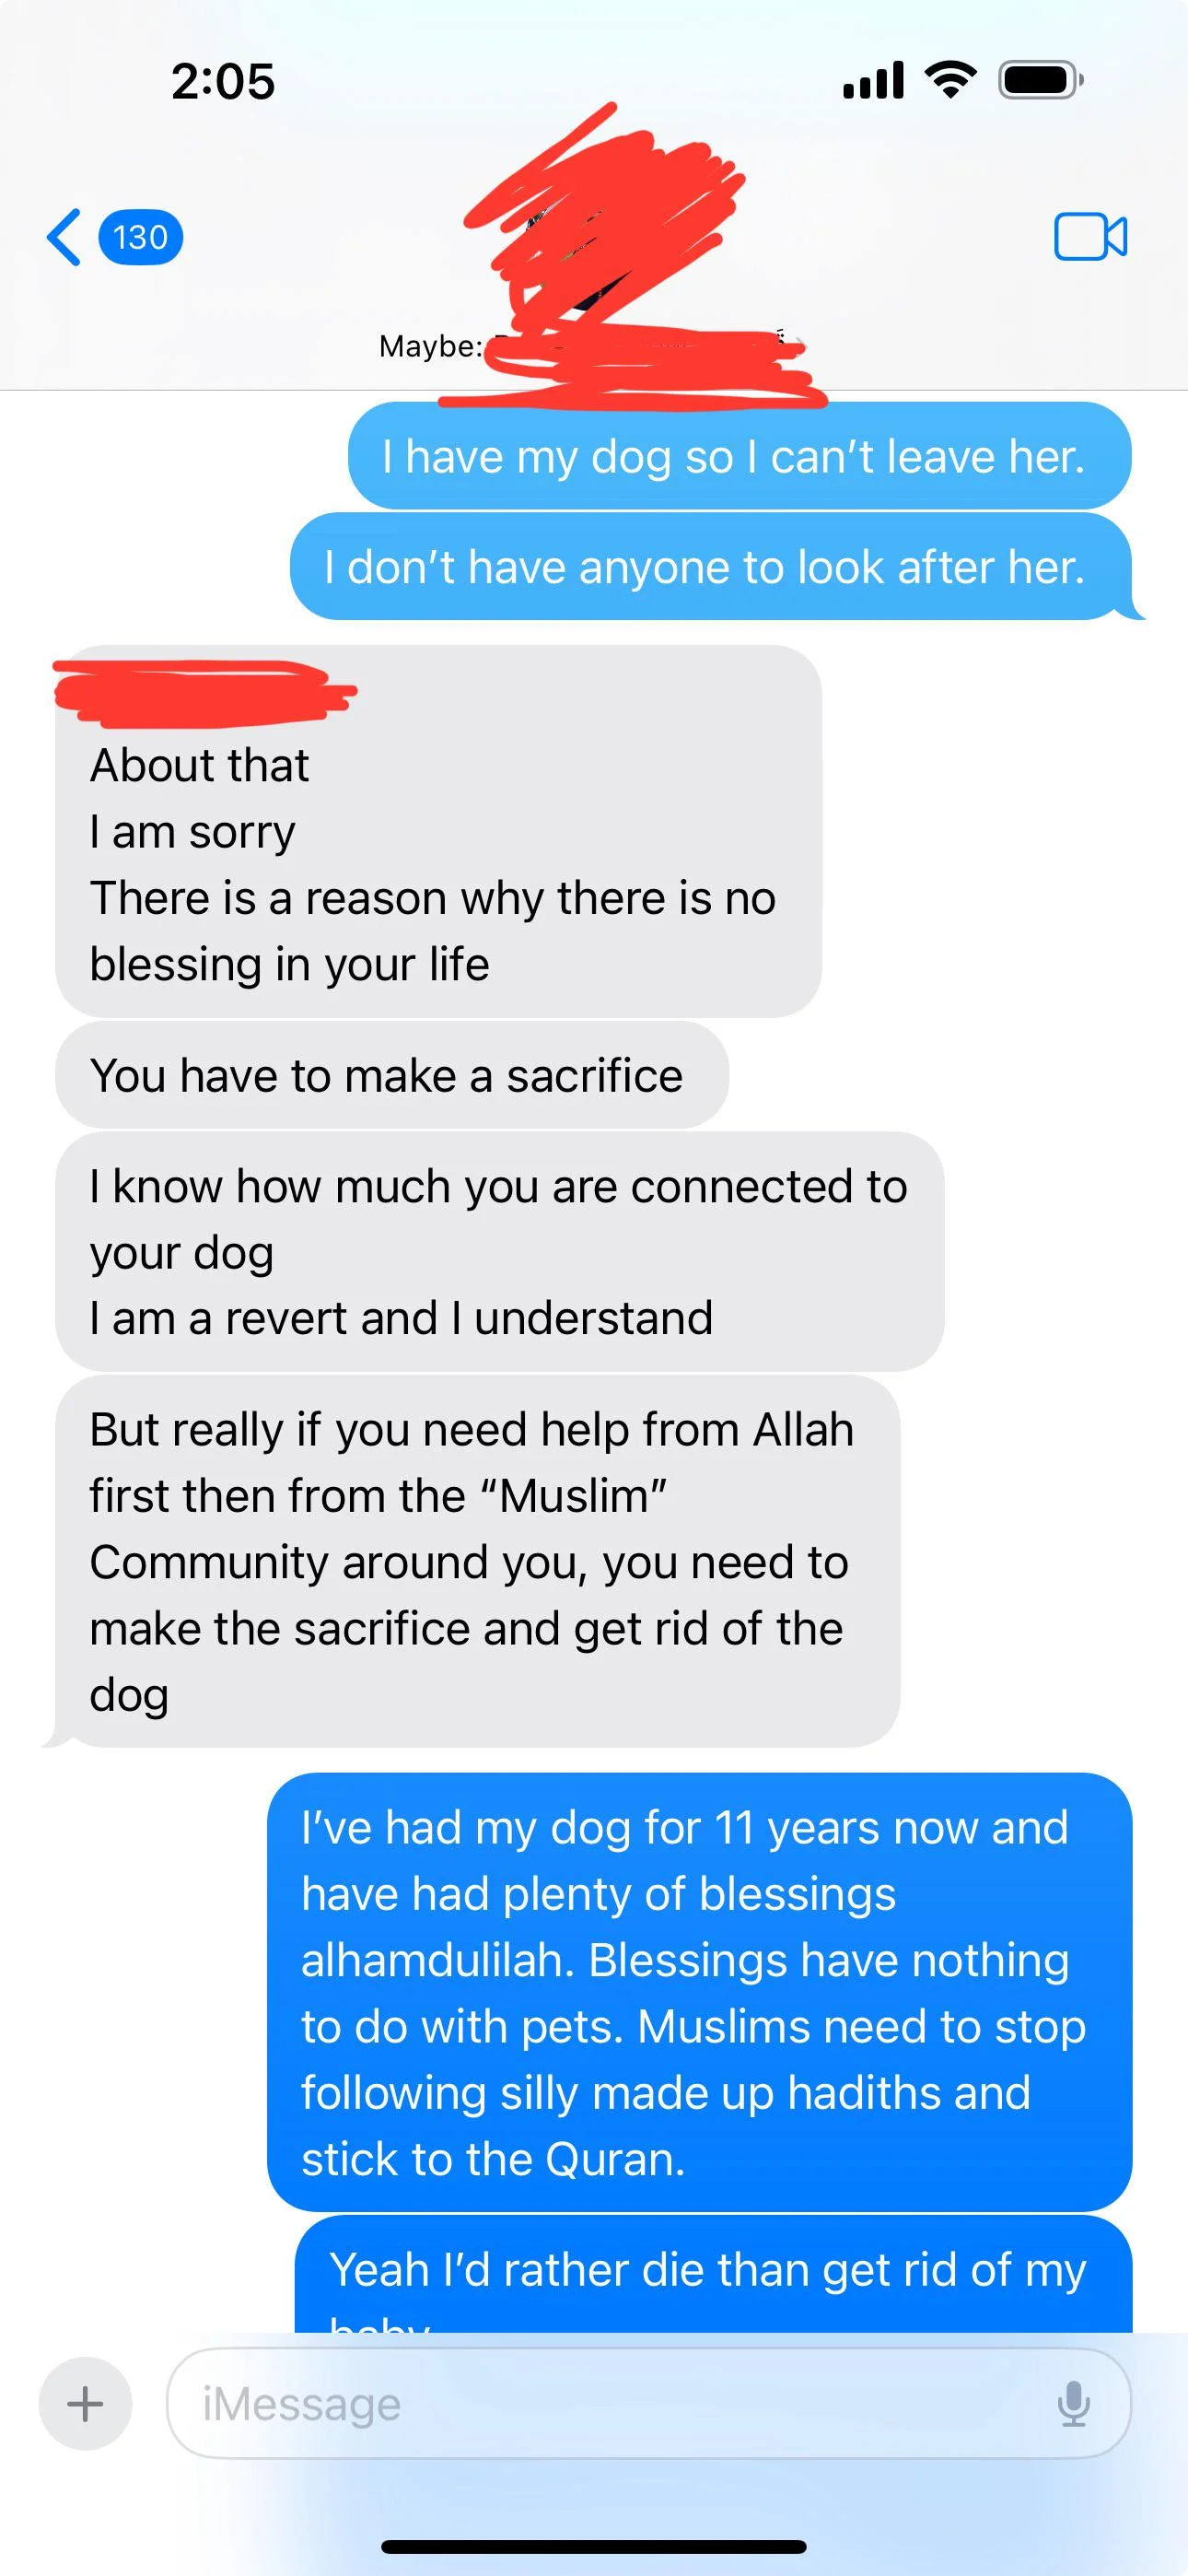Check the Wi-Fi status icon
The height and width of the screenshot is (2576, 1188).
[x=951, y=79]
